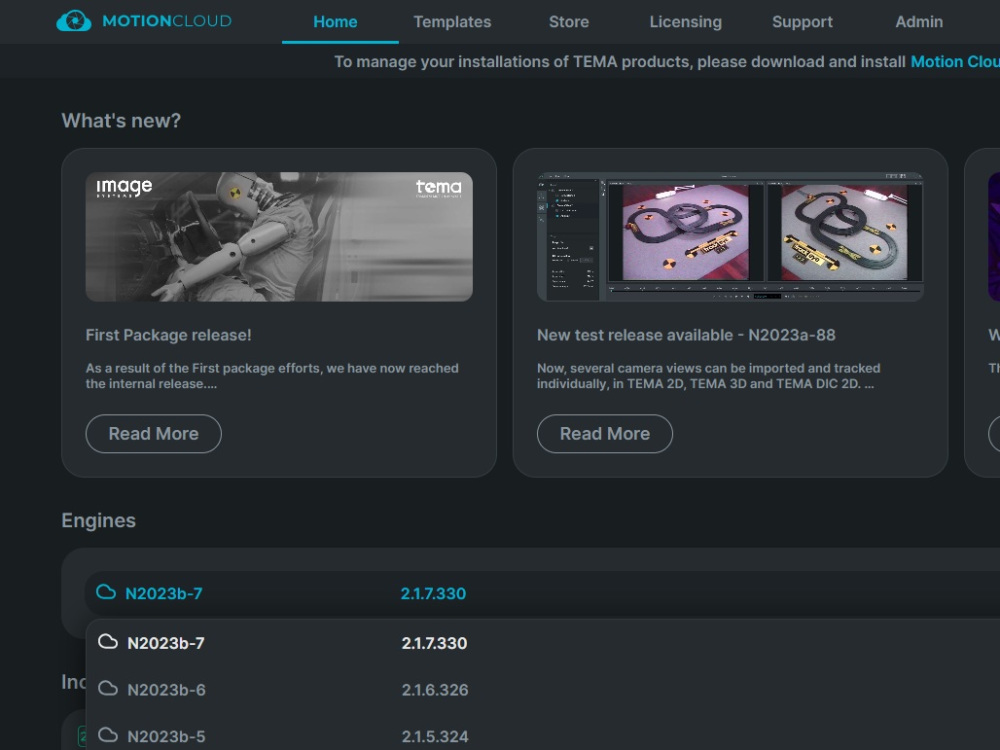1000x750 pixels.
Task: Click the purple thumbnail of third news card
Action: 994,237
